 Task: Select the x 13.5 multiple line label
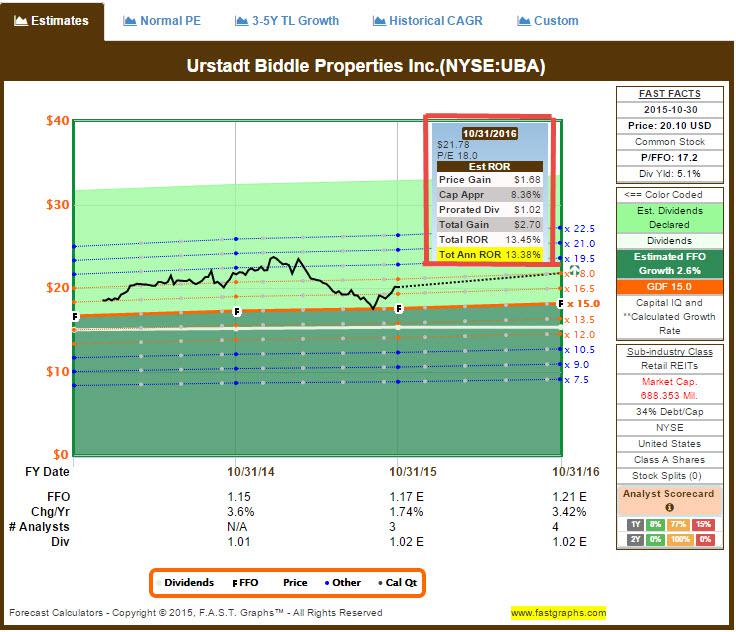(x=580, y=320)
